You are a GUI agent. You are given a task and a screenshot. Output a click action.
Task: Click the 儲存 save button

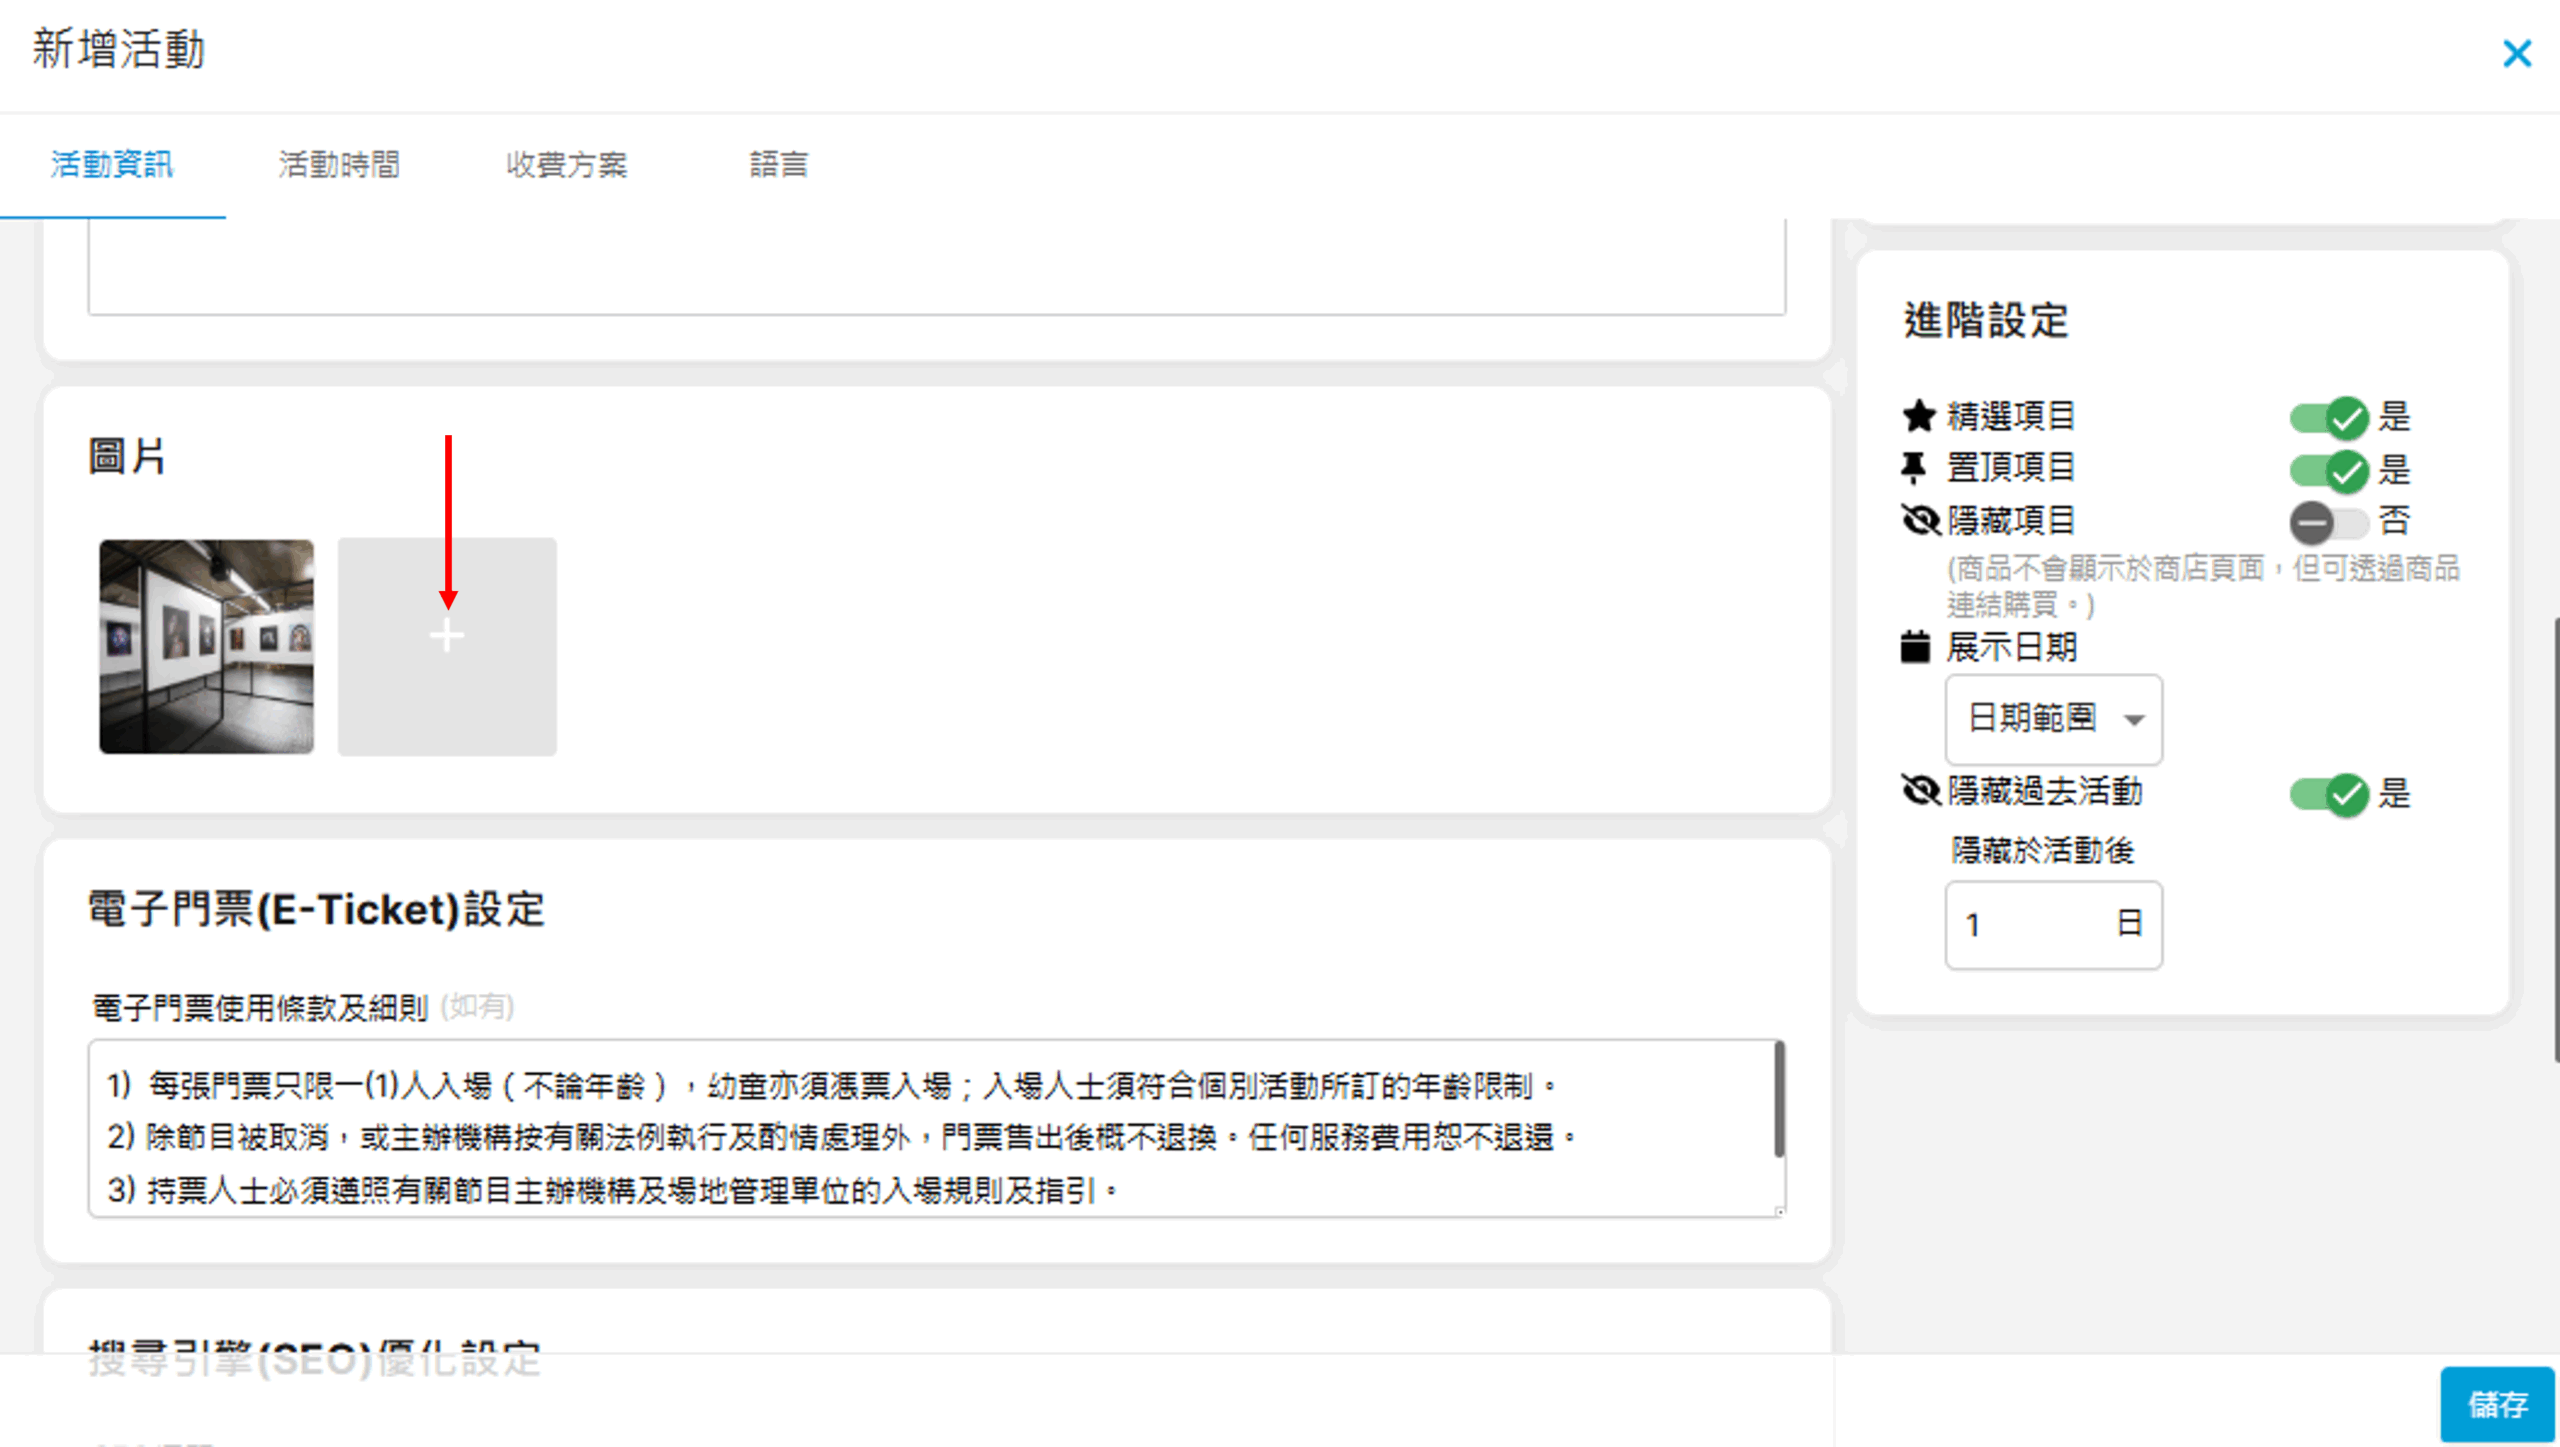click(2497, 1404)
